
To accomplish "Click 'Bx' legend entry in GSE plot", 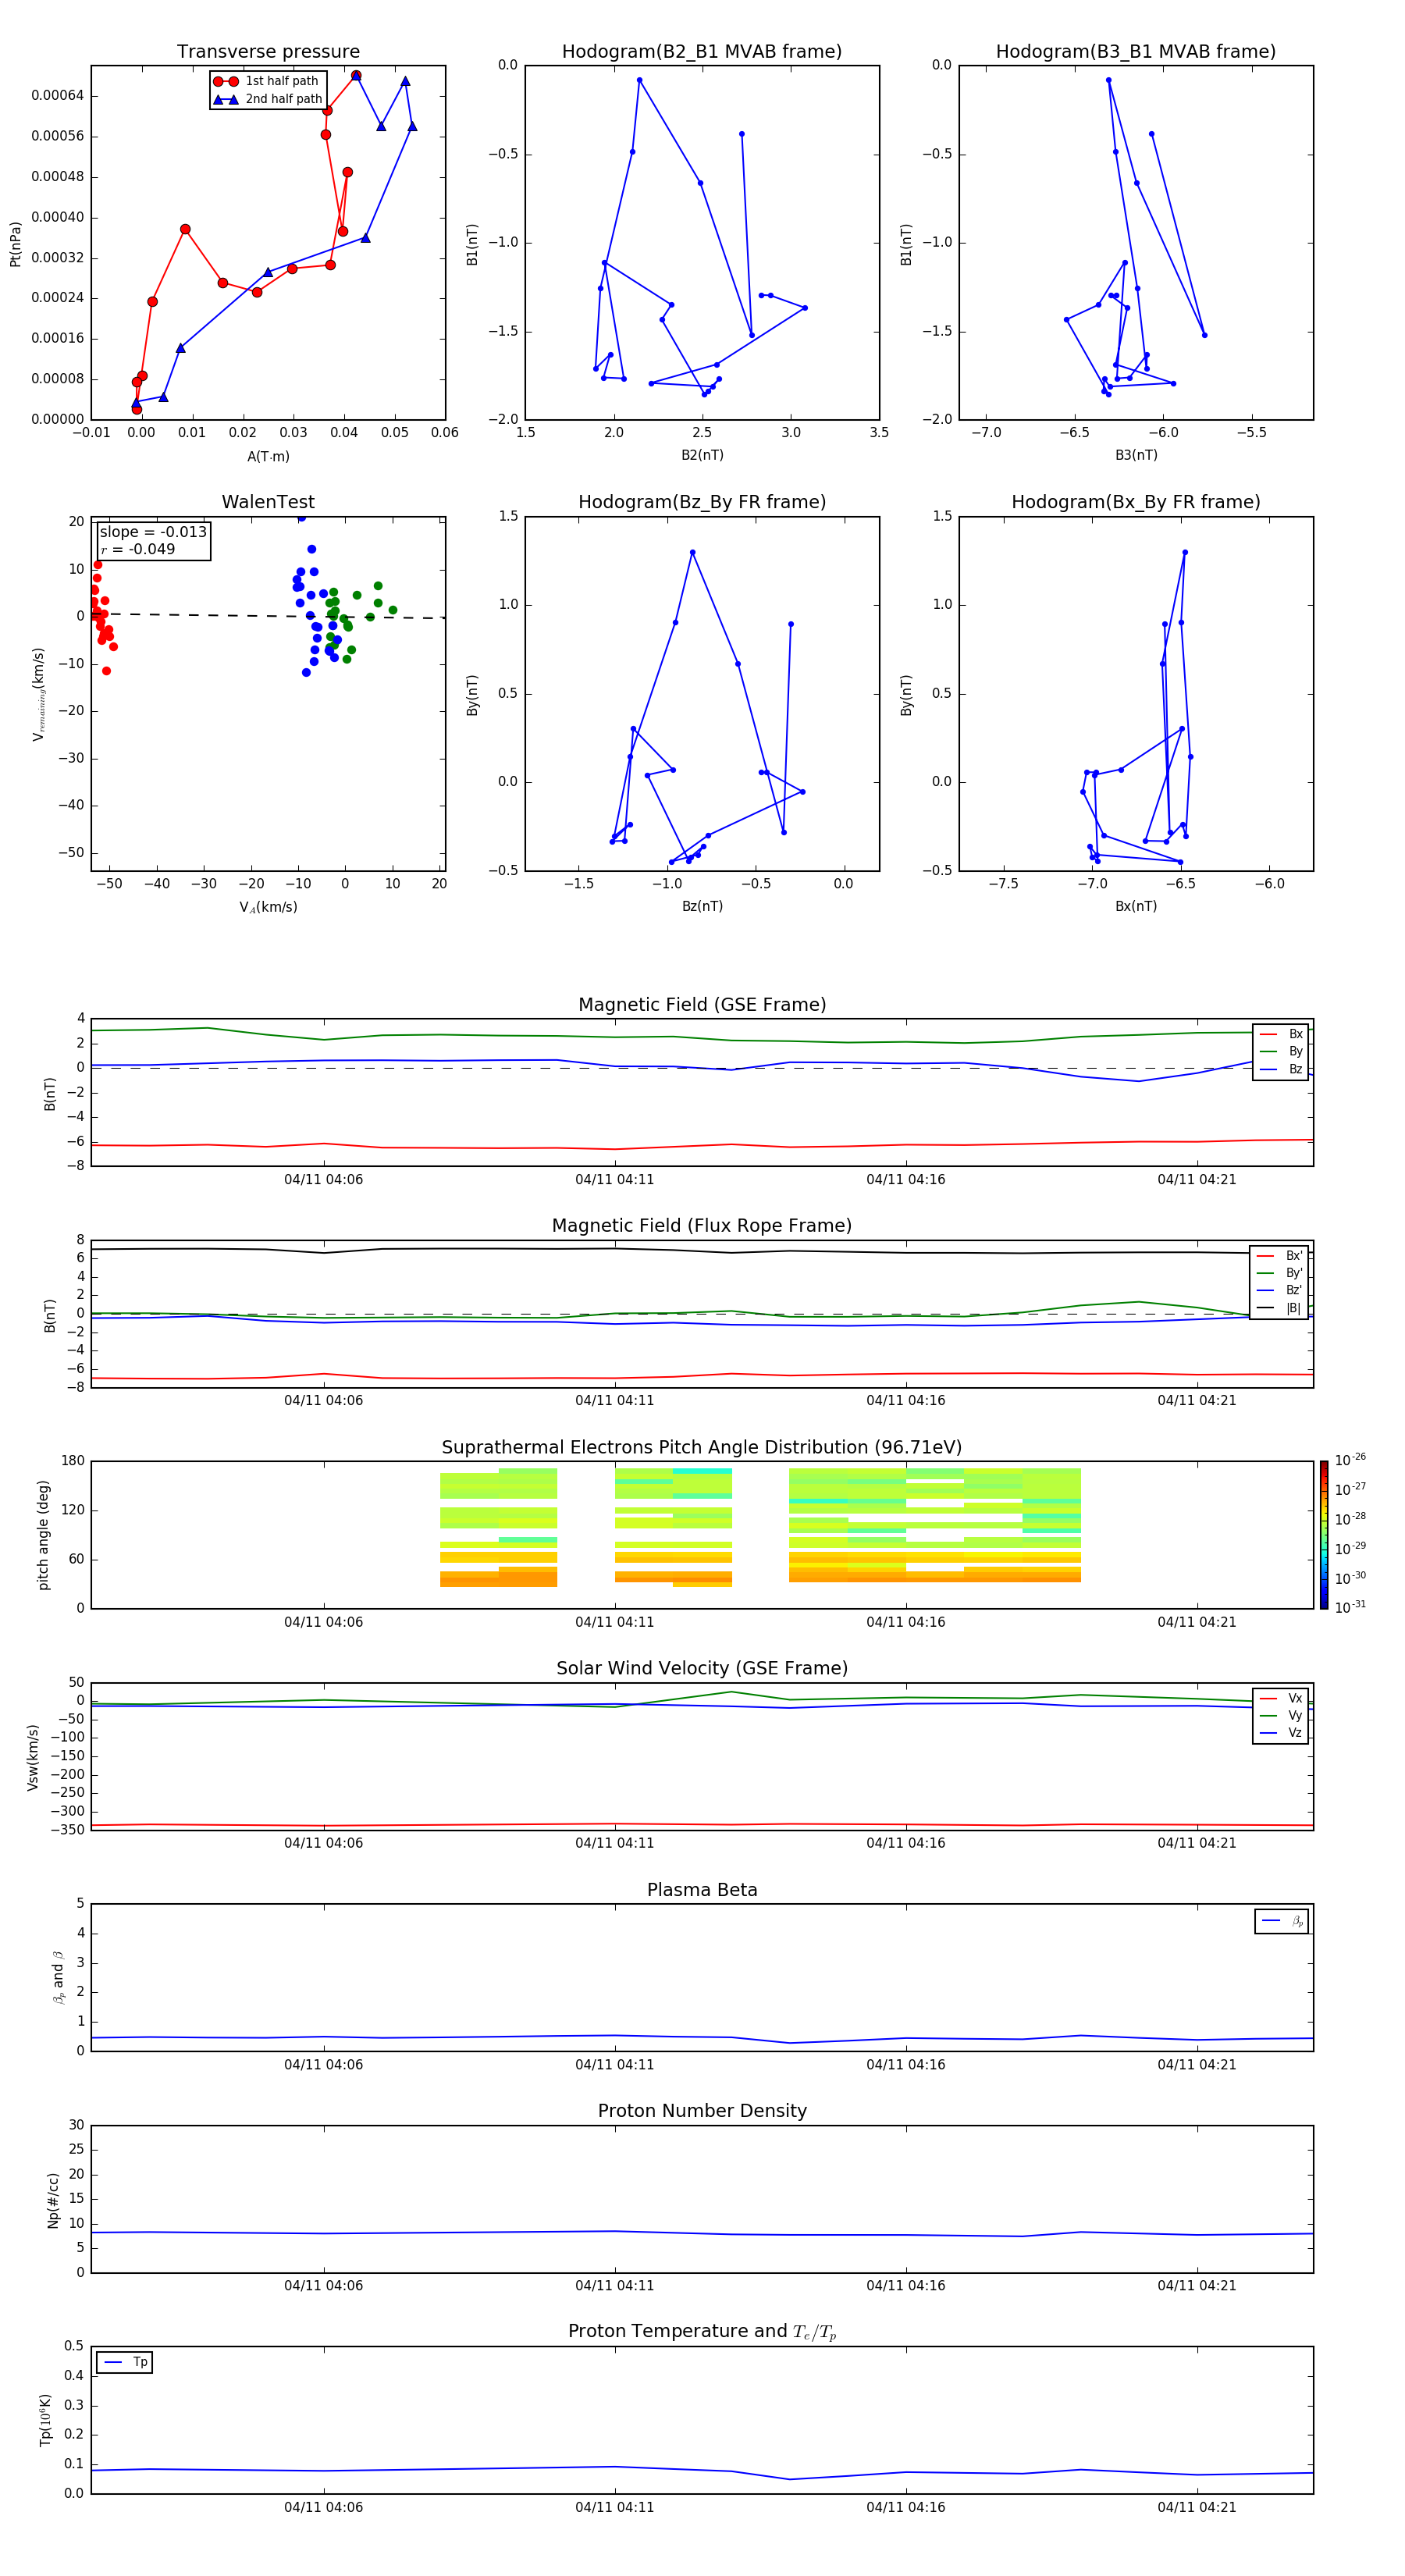I will click(x=1281, y=1034).
